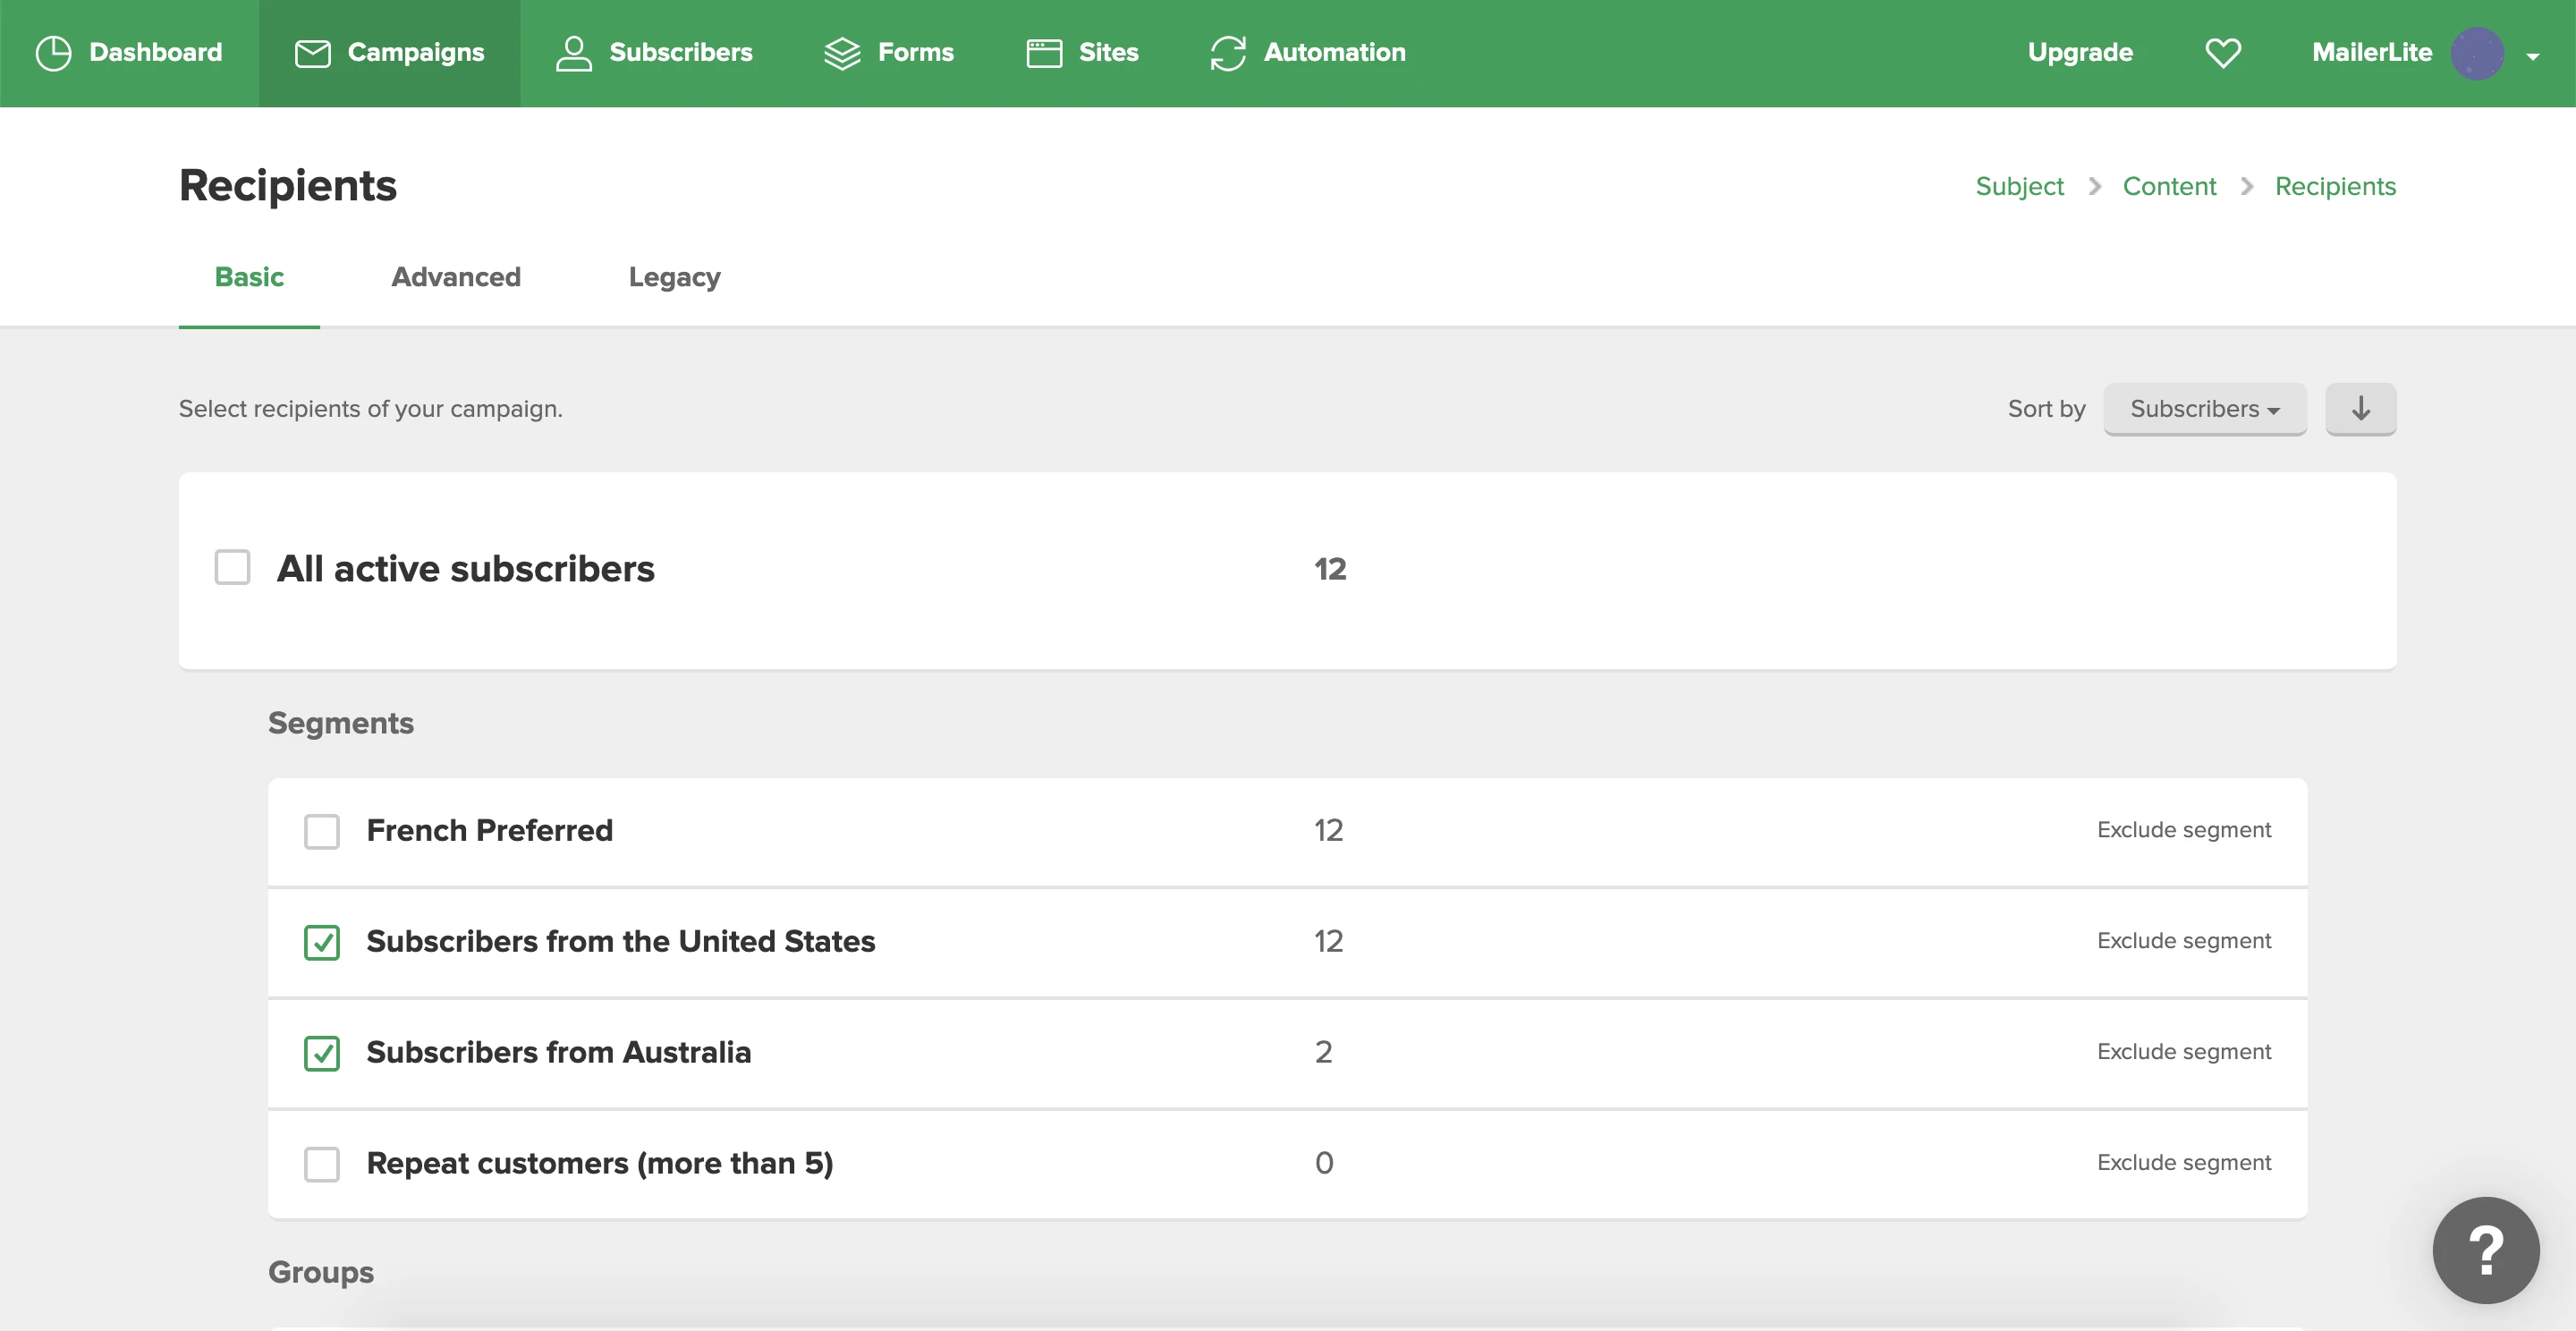Go back to the Subject step
Image resolution: width=2576 pixels, height=1331 pixels.
(x=2019, y=186)
